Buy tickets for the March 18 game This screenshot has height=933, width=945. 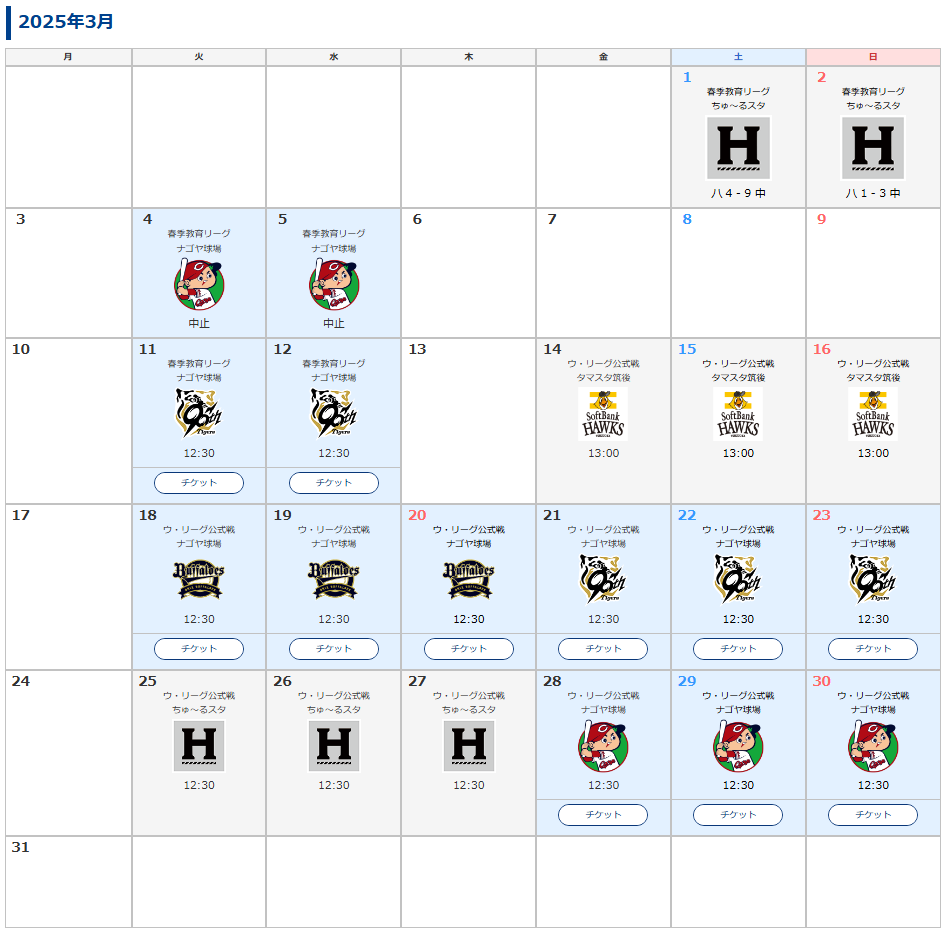click(x=199, y=649)
